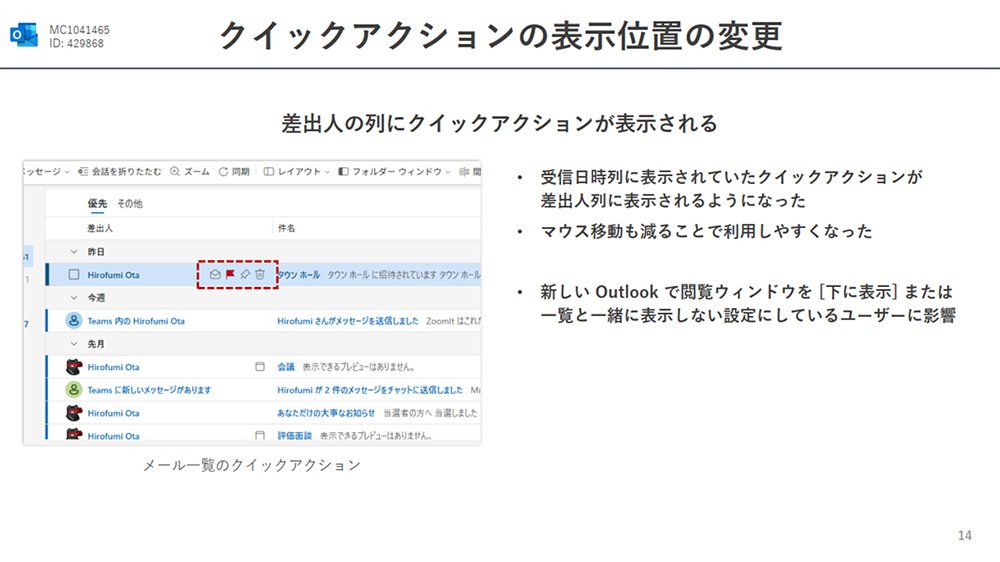Image resolution: width=1000 pixels, height=562 pixels.
Task: Click the red flag quick action icon
Action: [230, 274]
